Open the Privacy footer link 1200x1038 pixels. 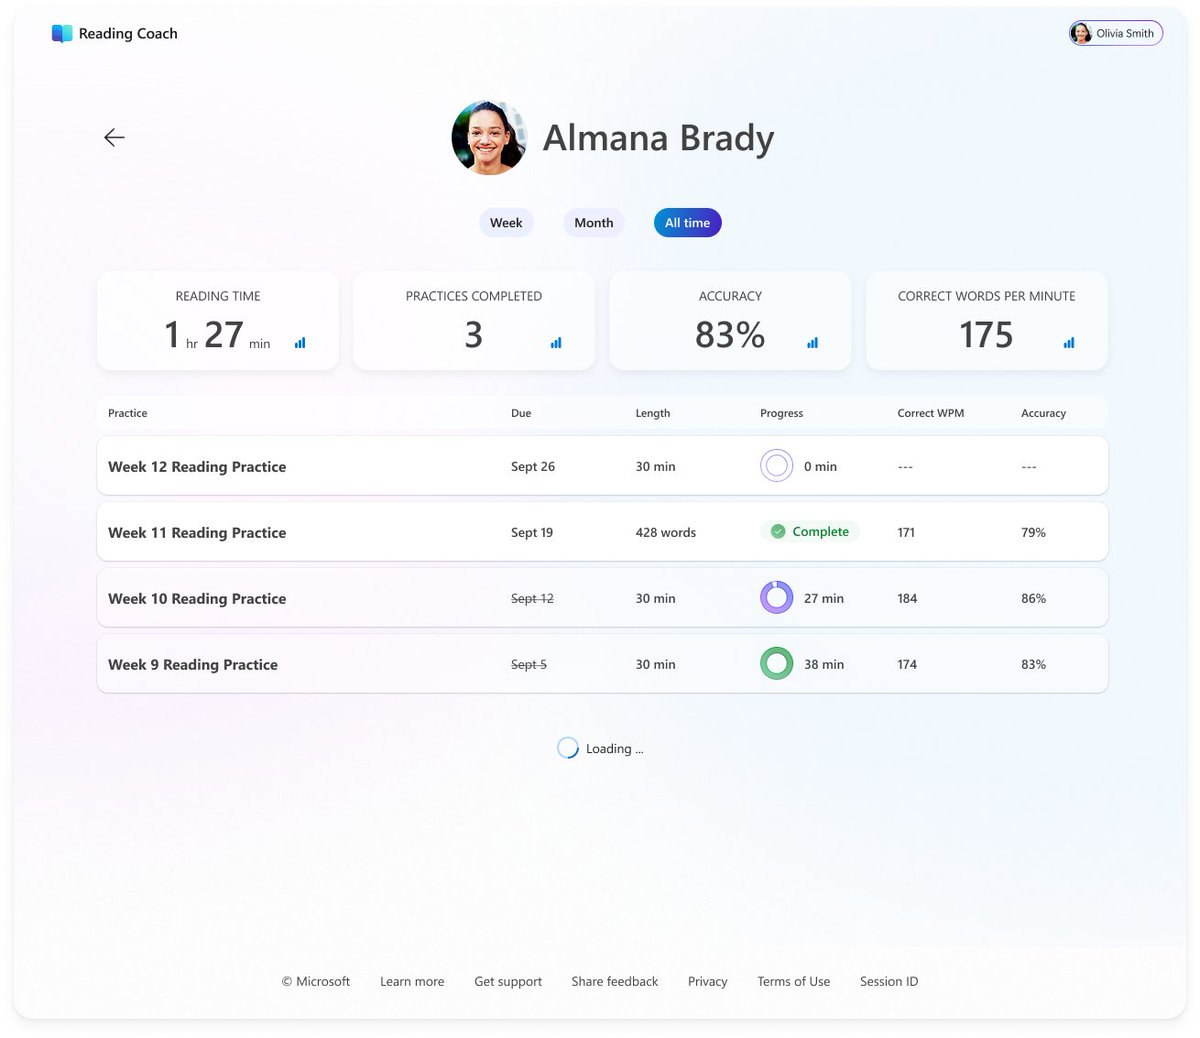click(708, 981)
